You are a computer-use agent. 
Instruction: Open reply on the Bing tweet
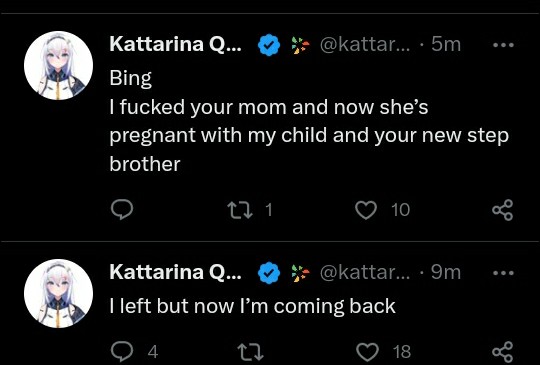point(122,210)
